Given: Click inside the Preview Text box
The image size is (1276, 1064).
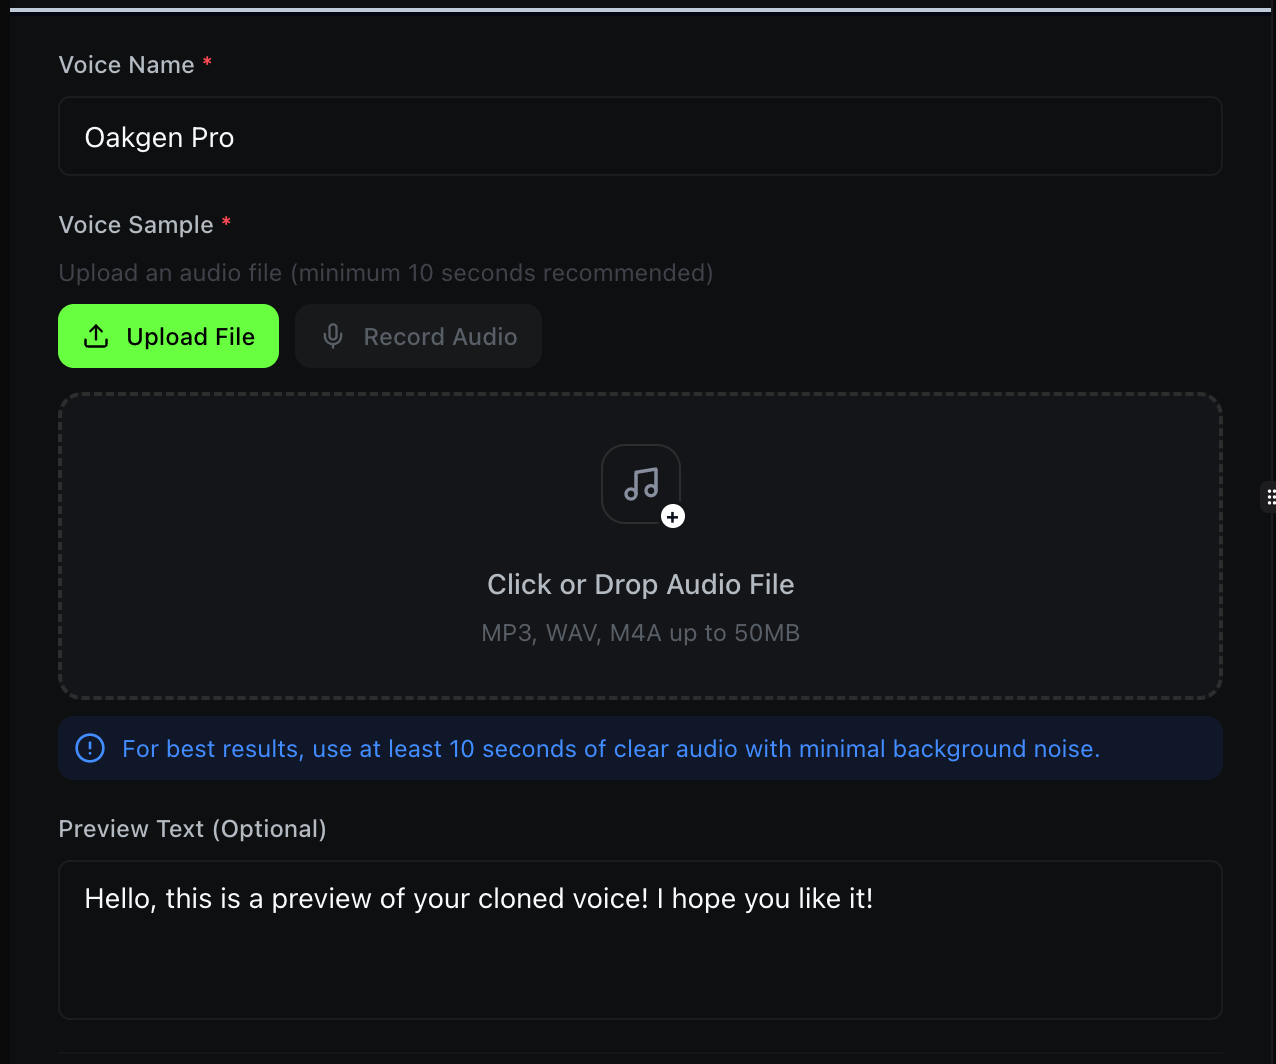Looking at the screenshot, I should click(x=640, y=940).
